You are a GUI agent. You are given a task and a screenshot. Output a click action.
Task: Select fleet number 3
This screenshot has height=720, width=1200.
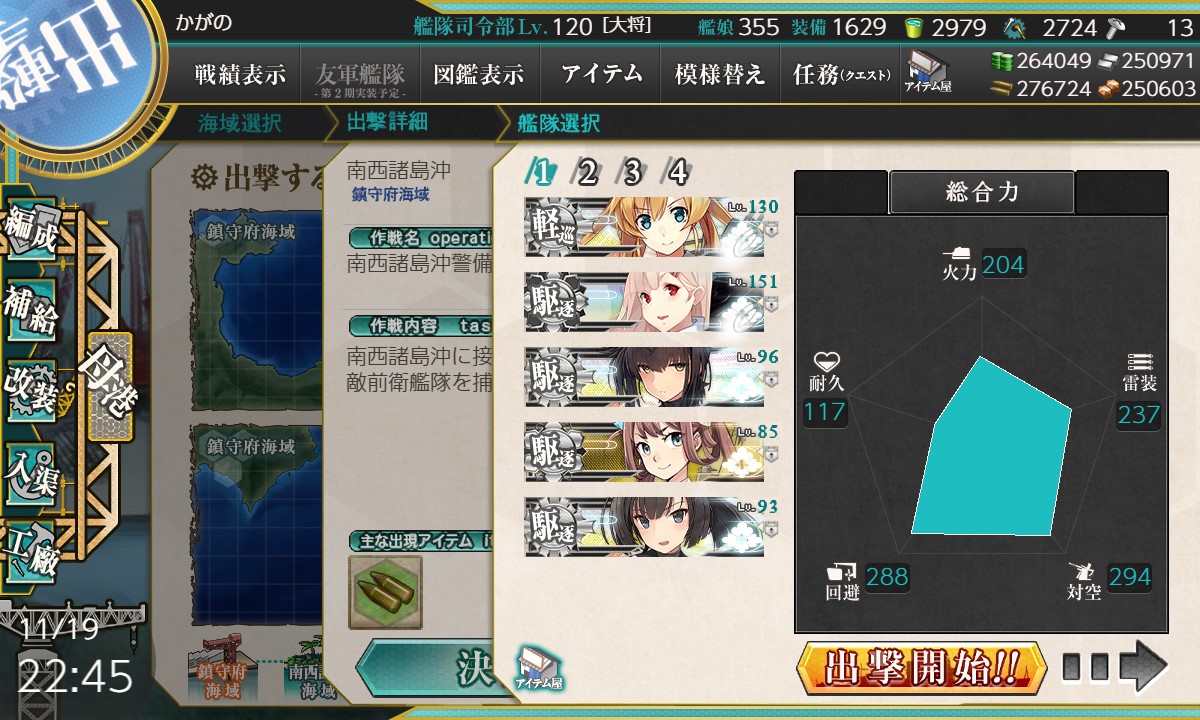pyautogui.click(x=632, y=173)
